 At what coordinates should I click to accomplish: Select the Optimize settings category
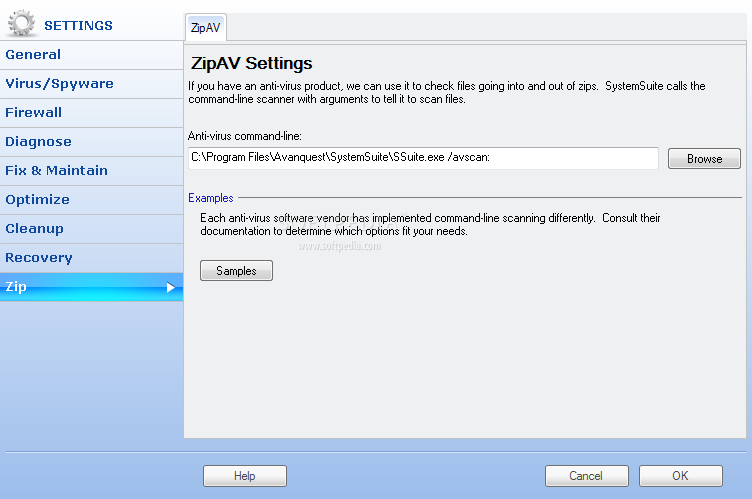[x=91, y=200]
